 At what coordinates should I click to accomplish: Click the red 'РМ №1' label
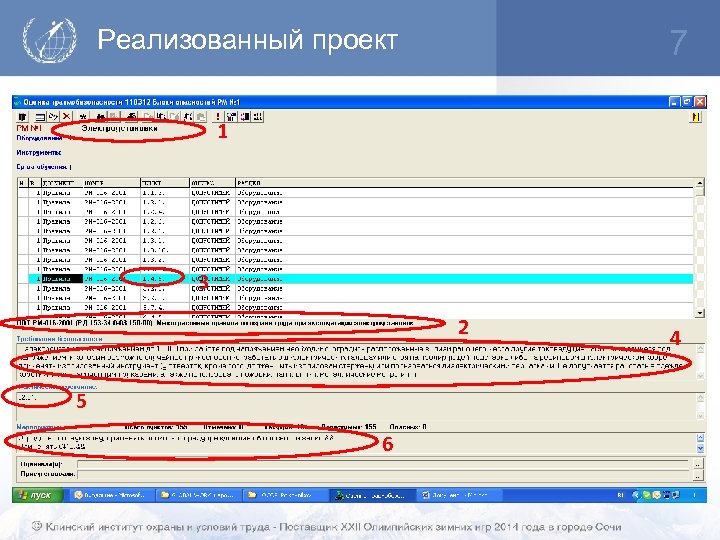click(29, 128)
